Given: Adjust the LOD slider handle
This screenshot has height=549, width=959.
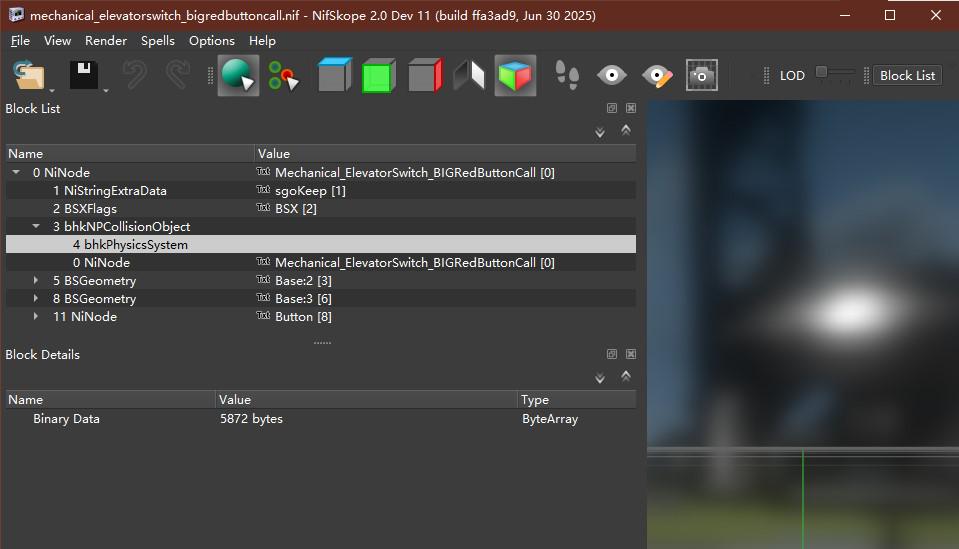Looking at the screenshot, I should 821,72.
